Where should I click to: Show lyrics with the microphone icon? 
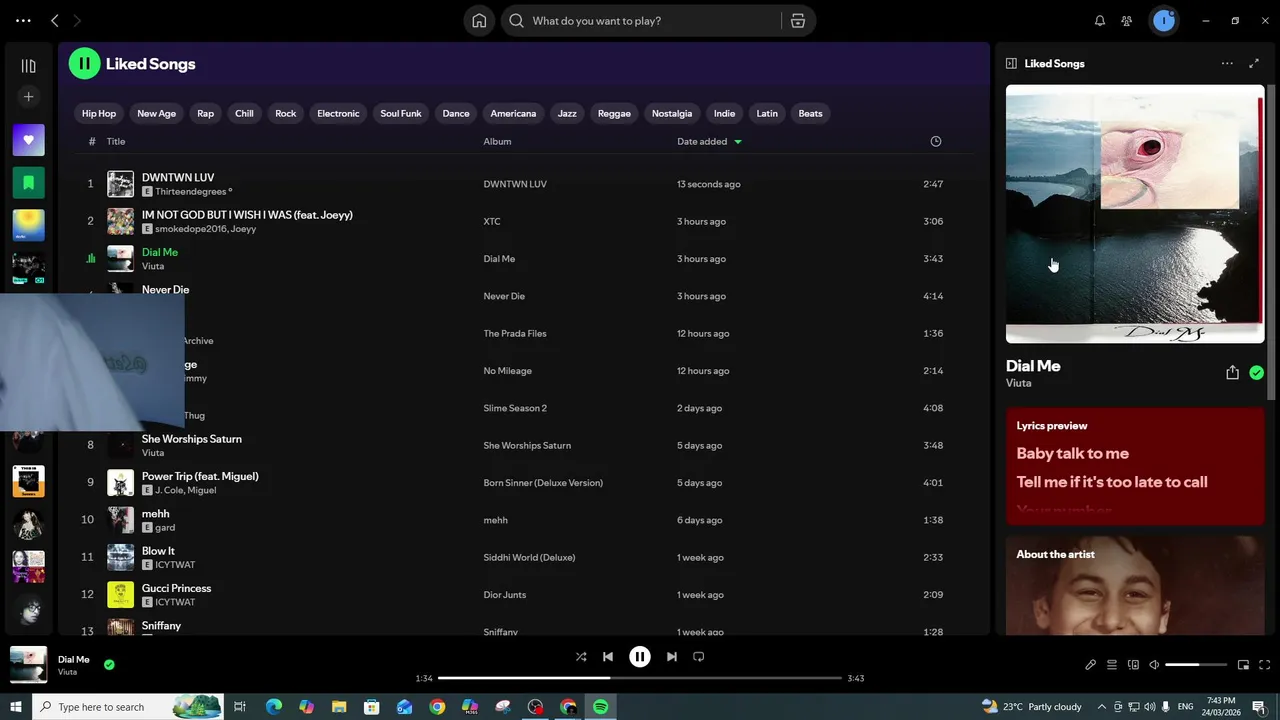coord(1090,665)
